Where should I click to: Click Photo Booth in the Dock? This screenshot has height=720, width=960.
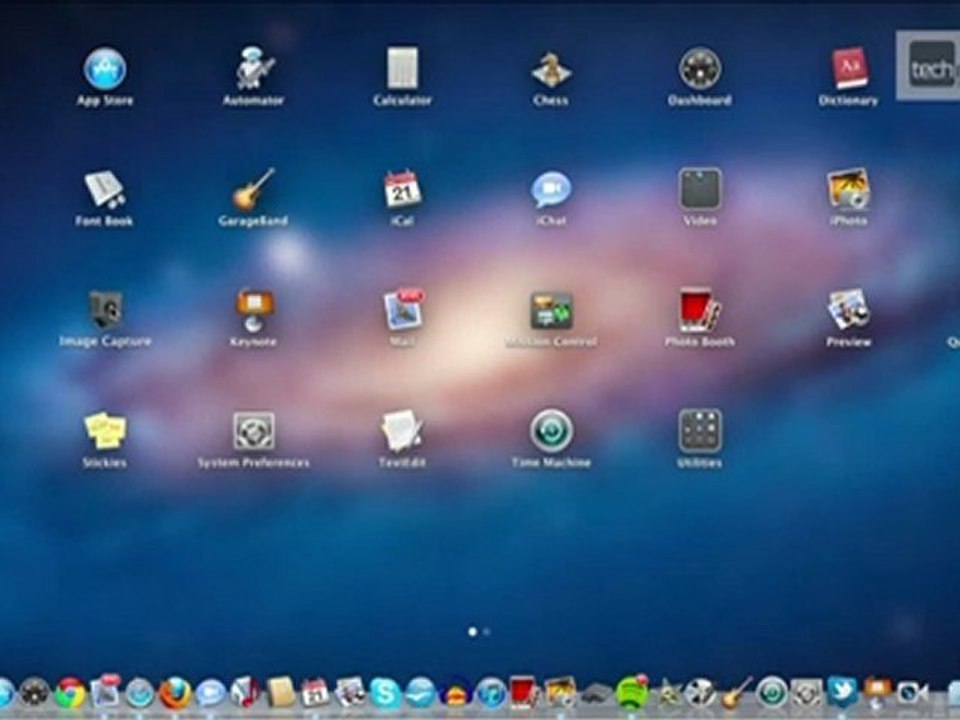click(x=525, y=693)
